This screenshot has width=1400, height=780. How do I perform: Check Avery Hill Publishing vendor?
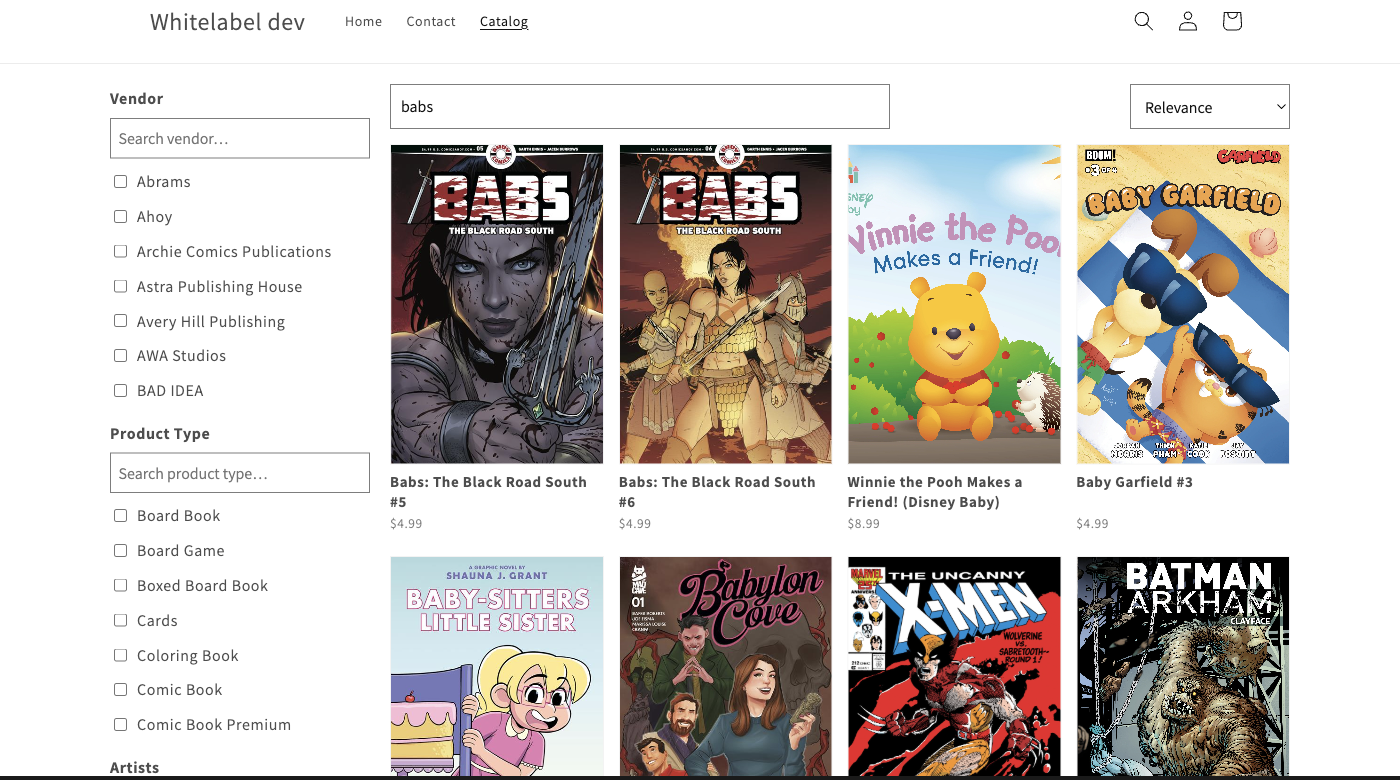click(x=120, y=321)
